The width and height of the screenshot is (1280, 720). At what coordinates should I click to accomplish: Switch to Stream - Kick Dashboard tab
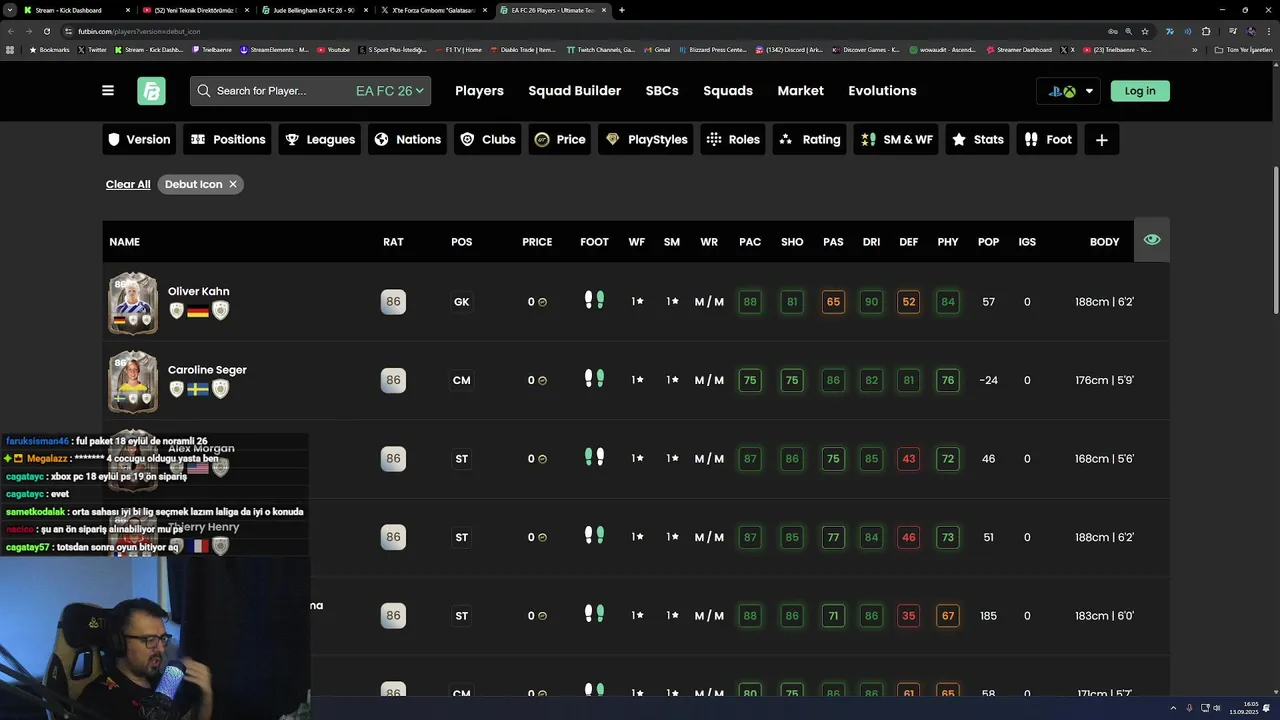click(x=75, y=10)
